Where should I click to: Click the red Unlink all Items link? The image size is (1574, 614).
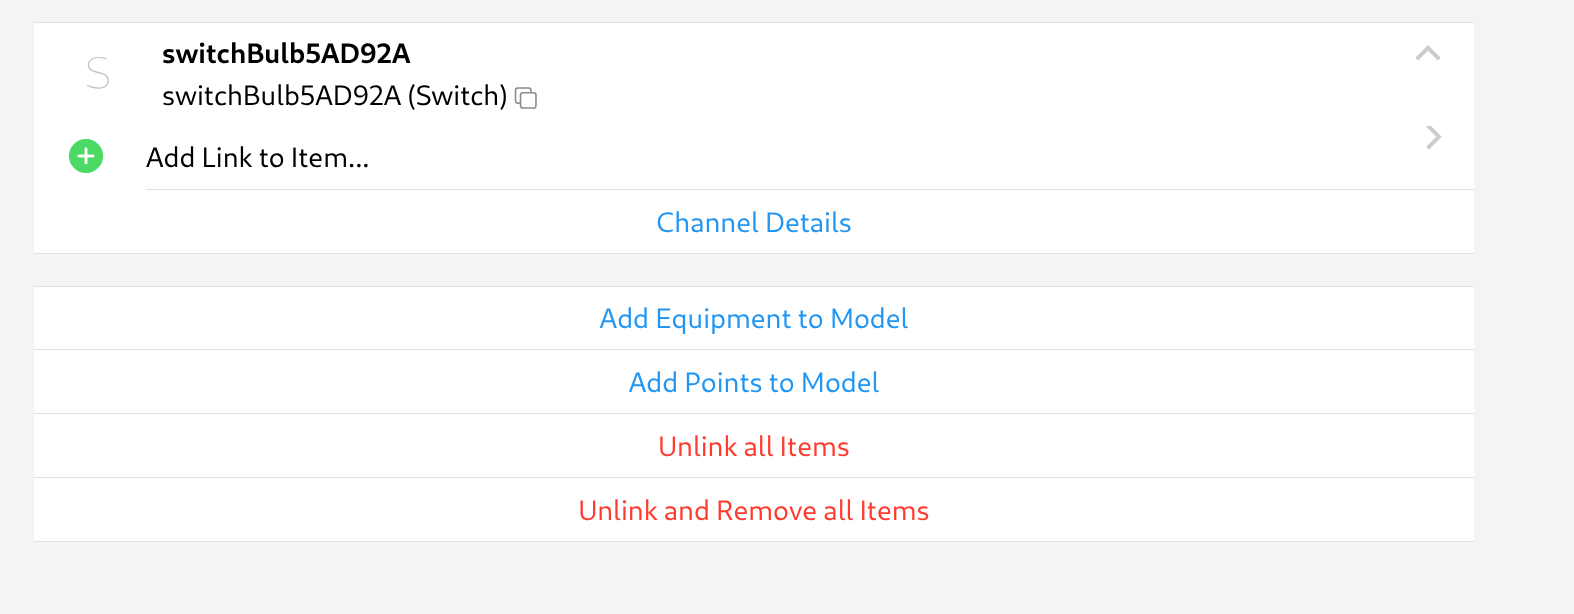click(753, 447)
